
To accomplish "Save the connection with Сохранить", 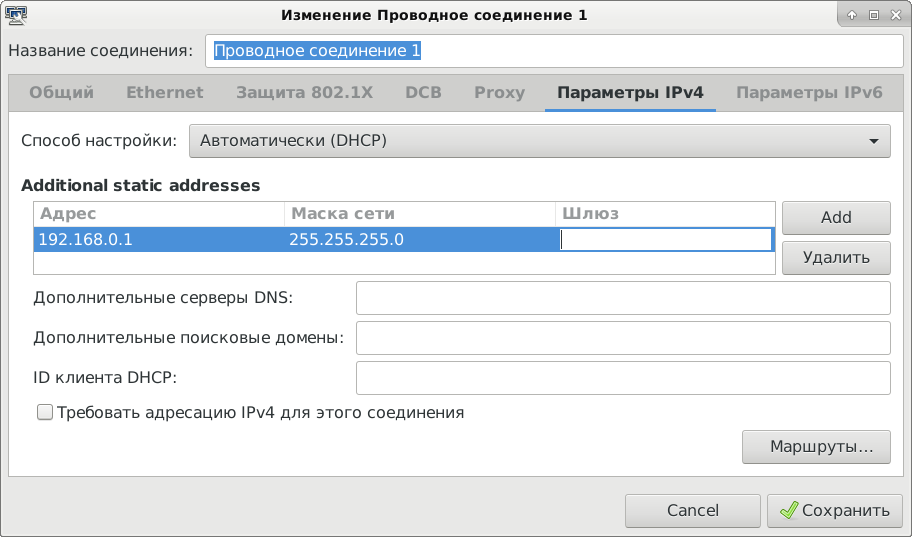I will (835, 510).
